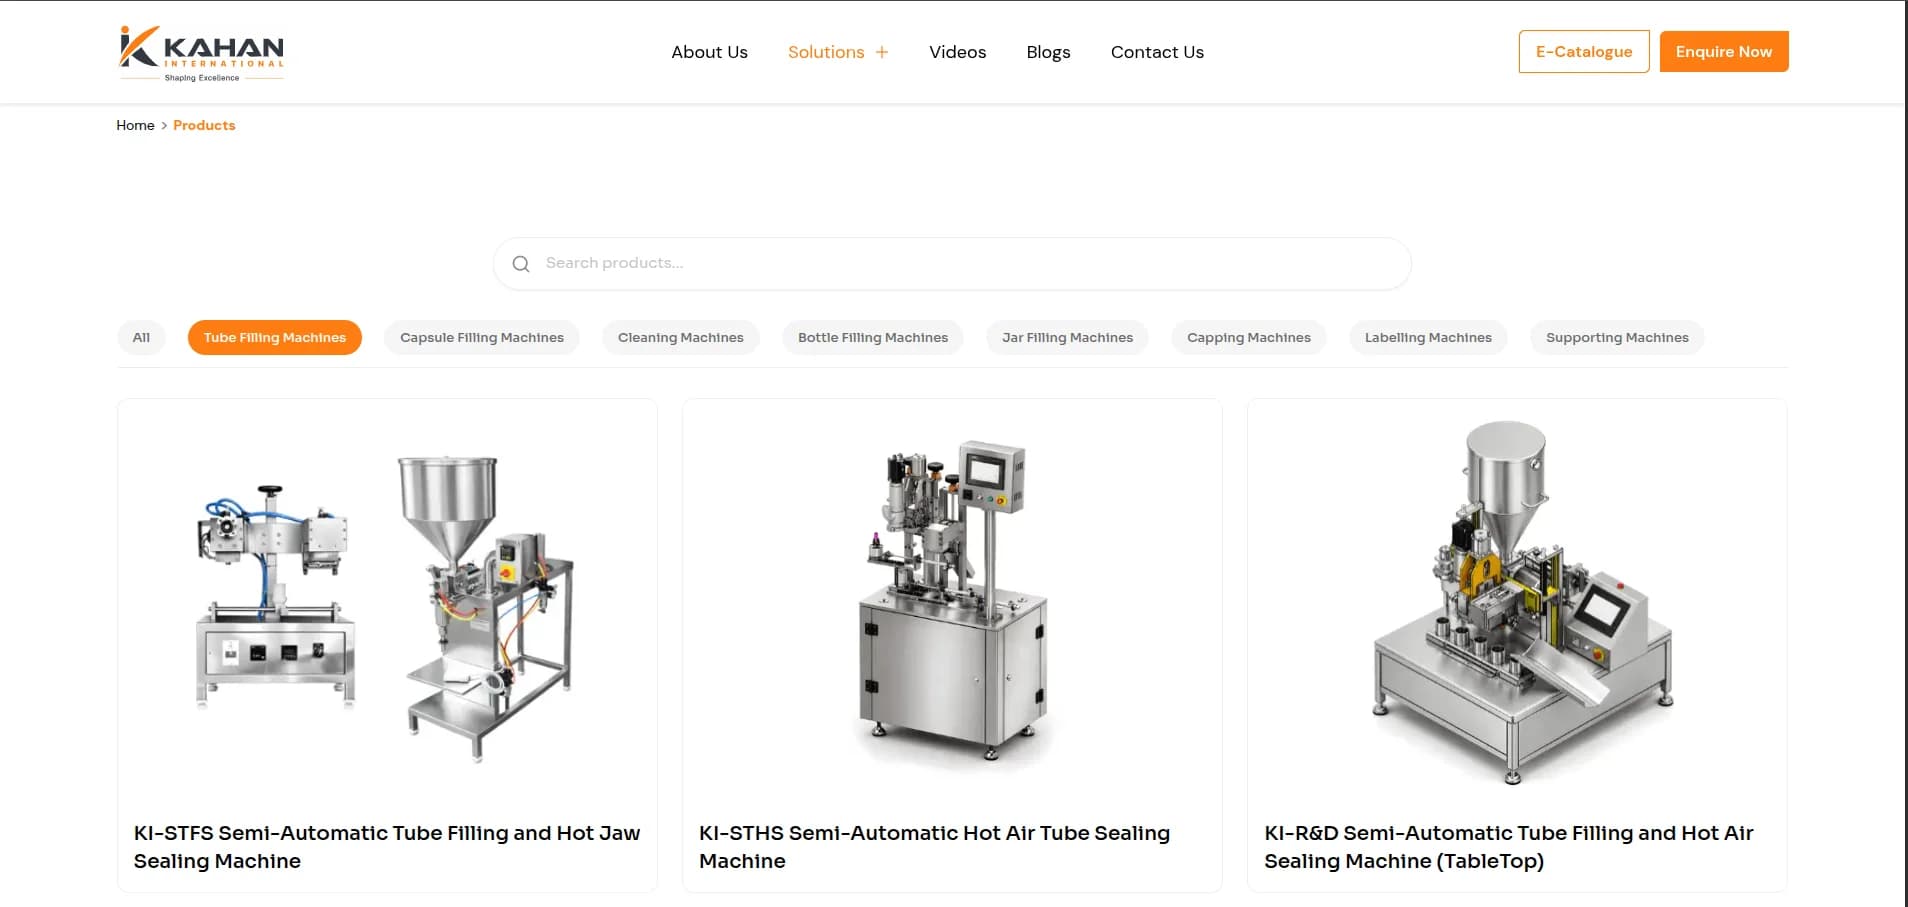
Task: Go to Home in the breadcrumb
Action: pos(135,125)
